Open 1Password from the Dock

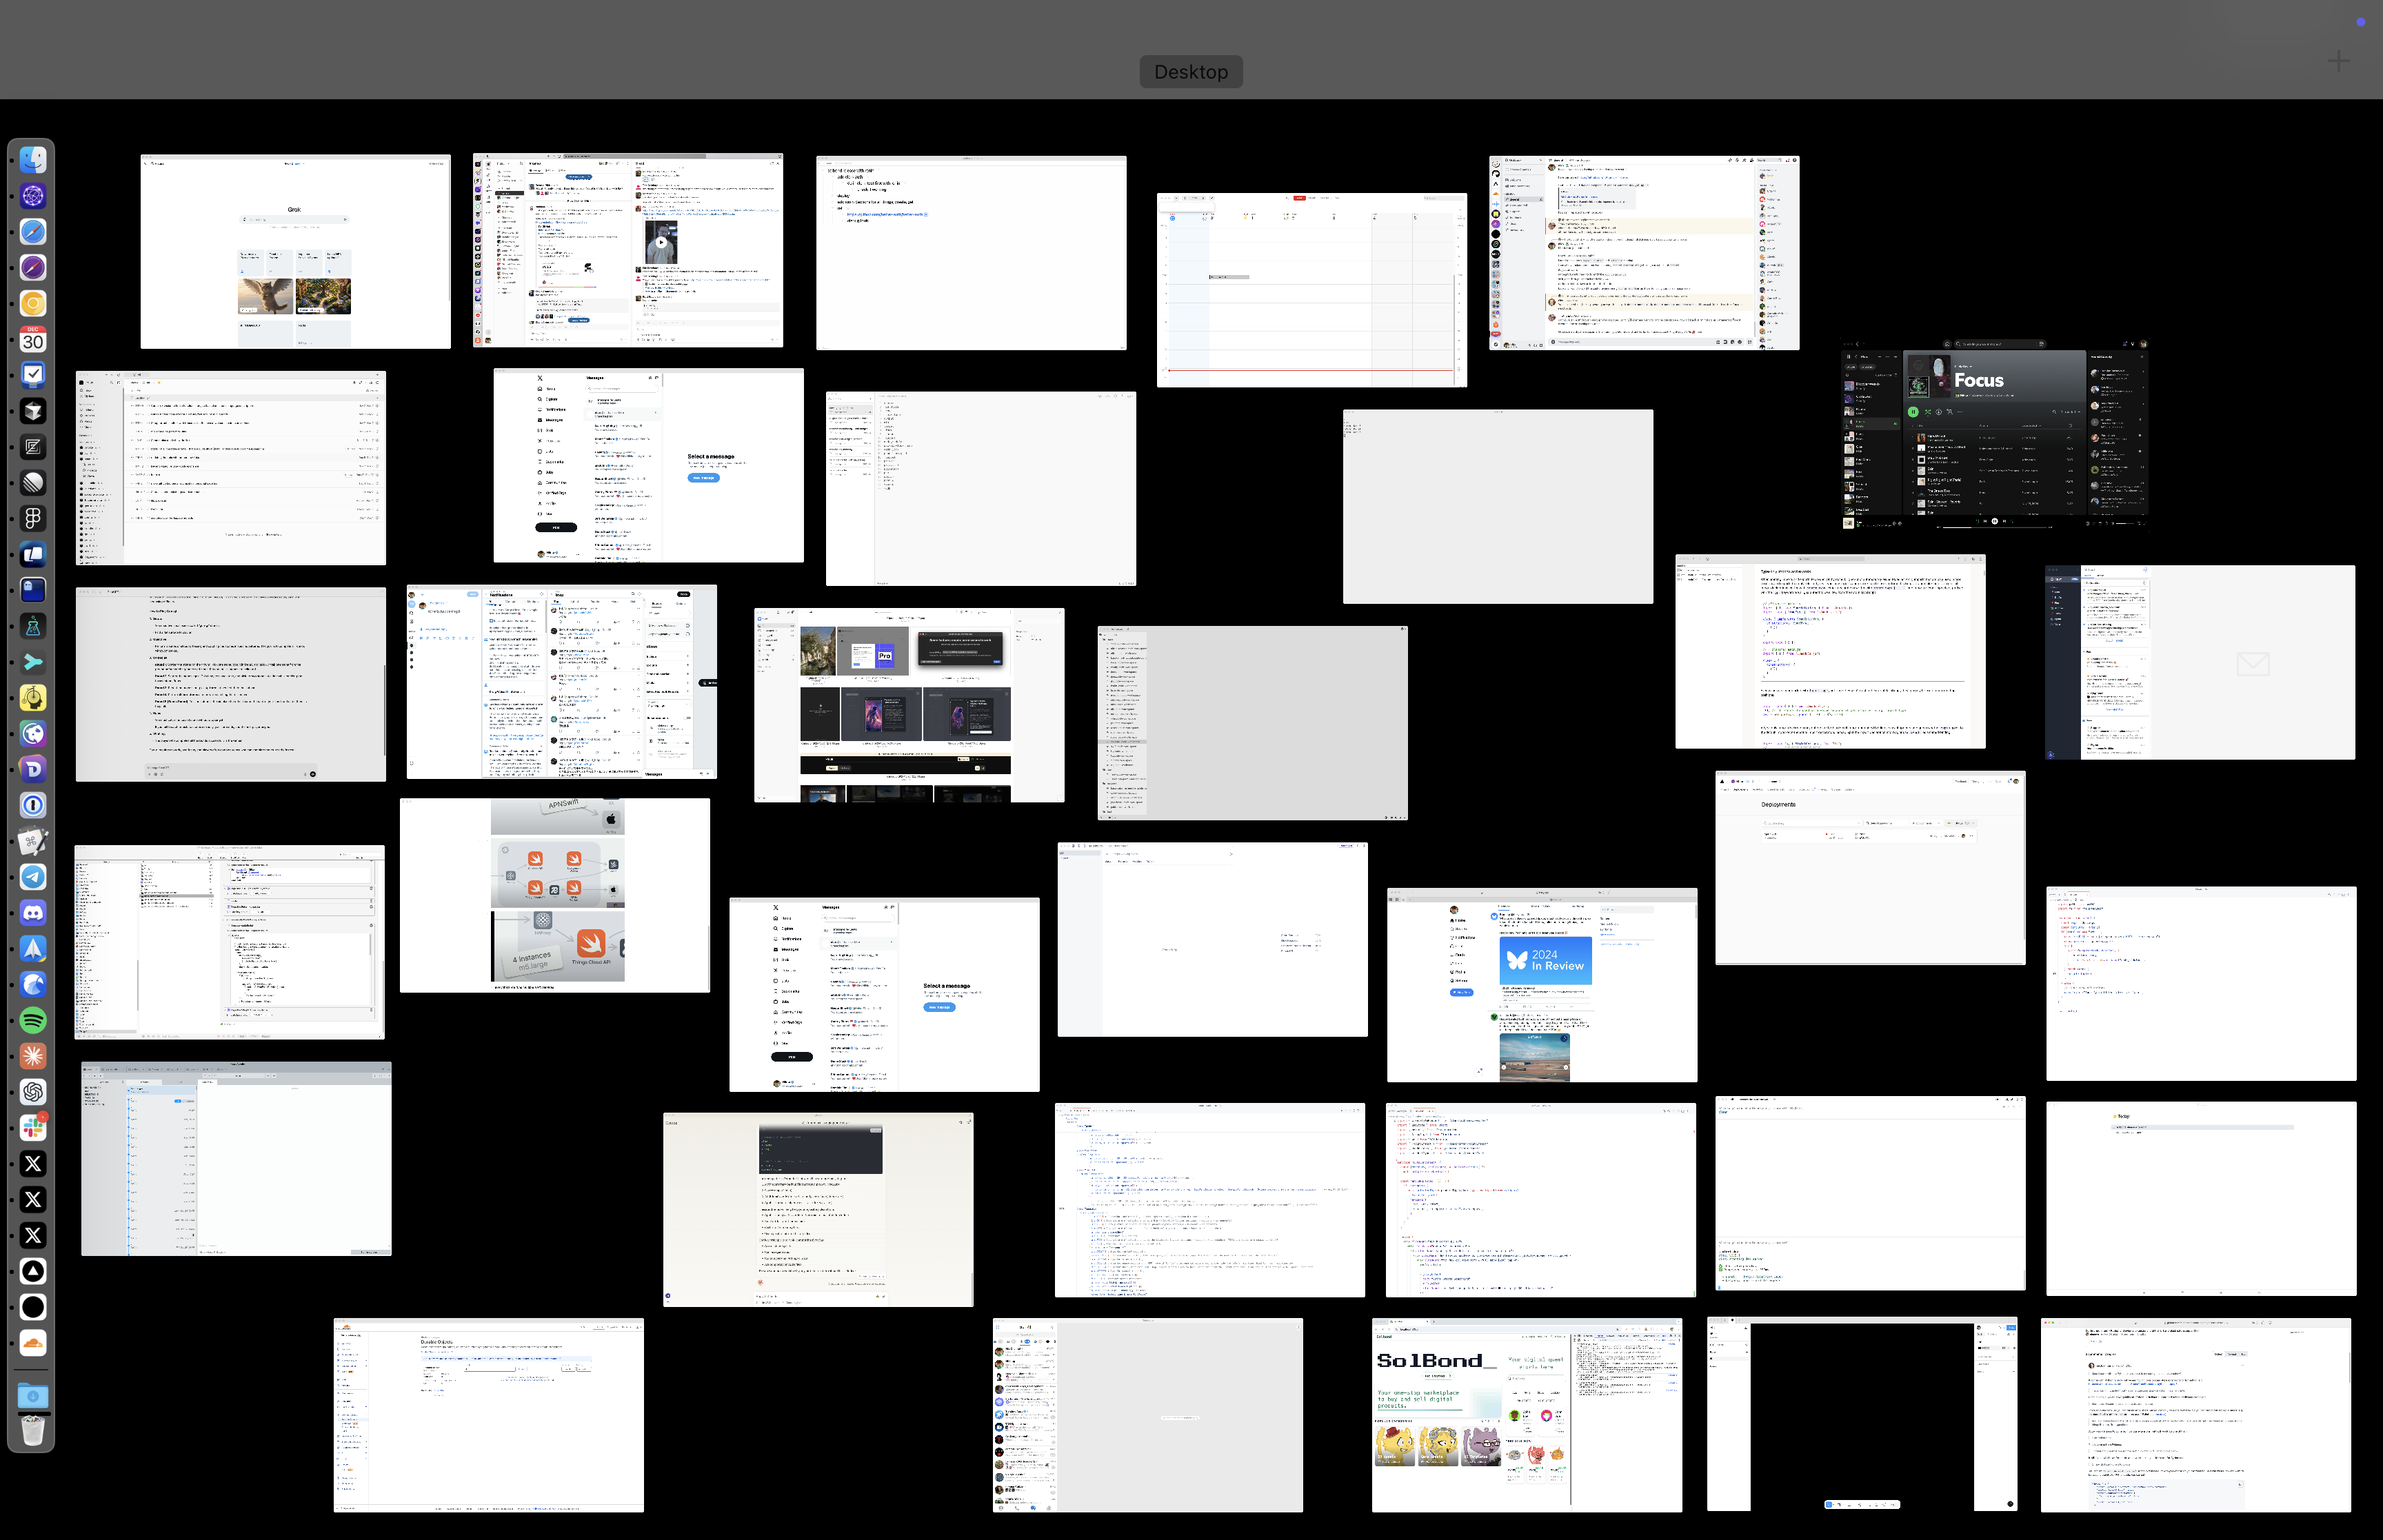pyautogui.click(x=33, y=805)
